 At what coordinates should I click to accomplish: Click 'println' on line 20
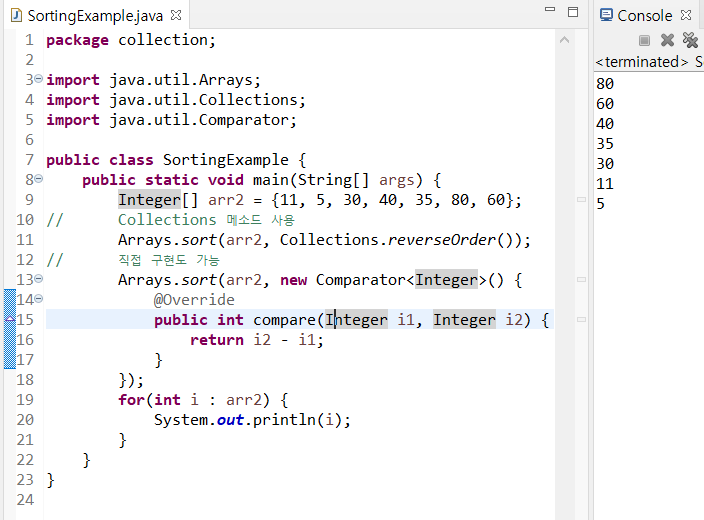pyautogui.click(x=285, y=420)
